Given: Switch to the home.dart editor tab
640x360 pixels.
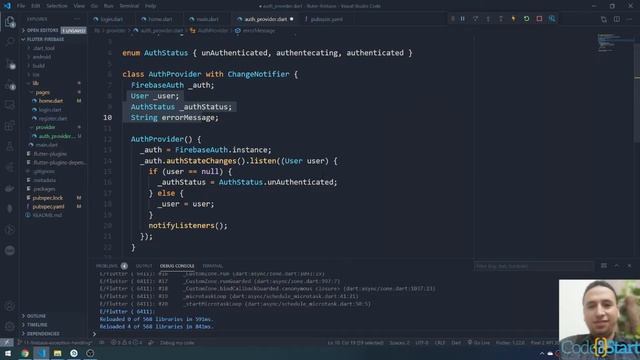Looking at the screenshot, I should tap(159, 19).
